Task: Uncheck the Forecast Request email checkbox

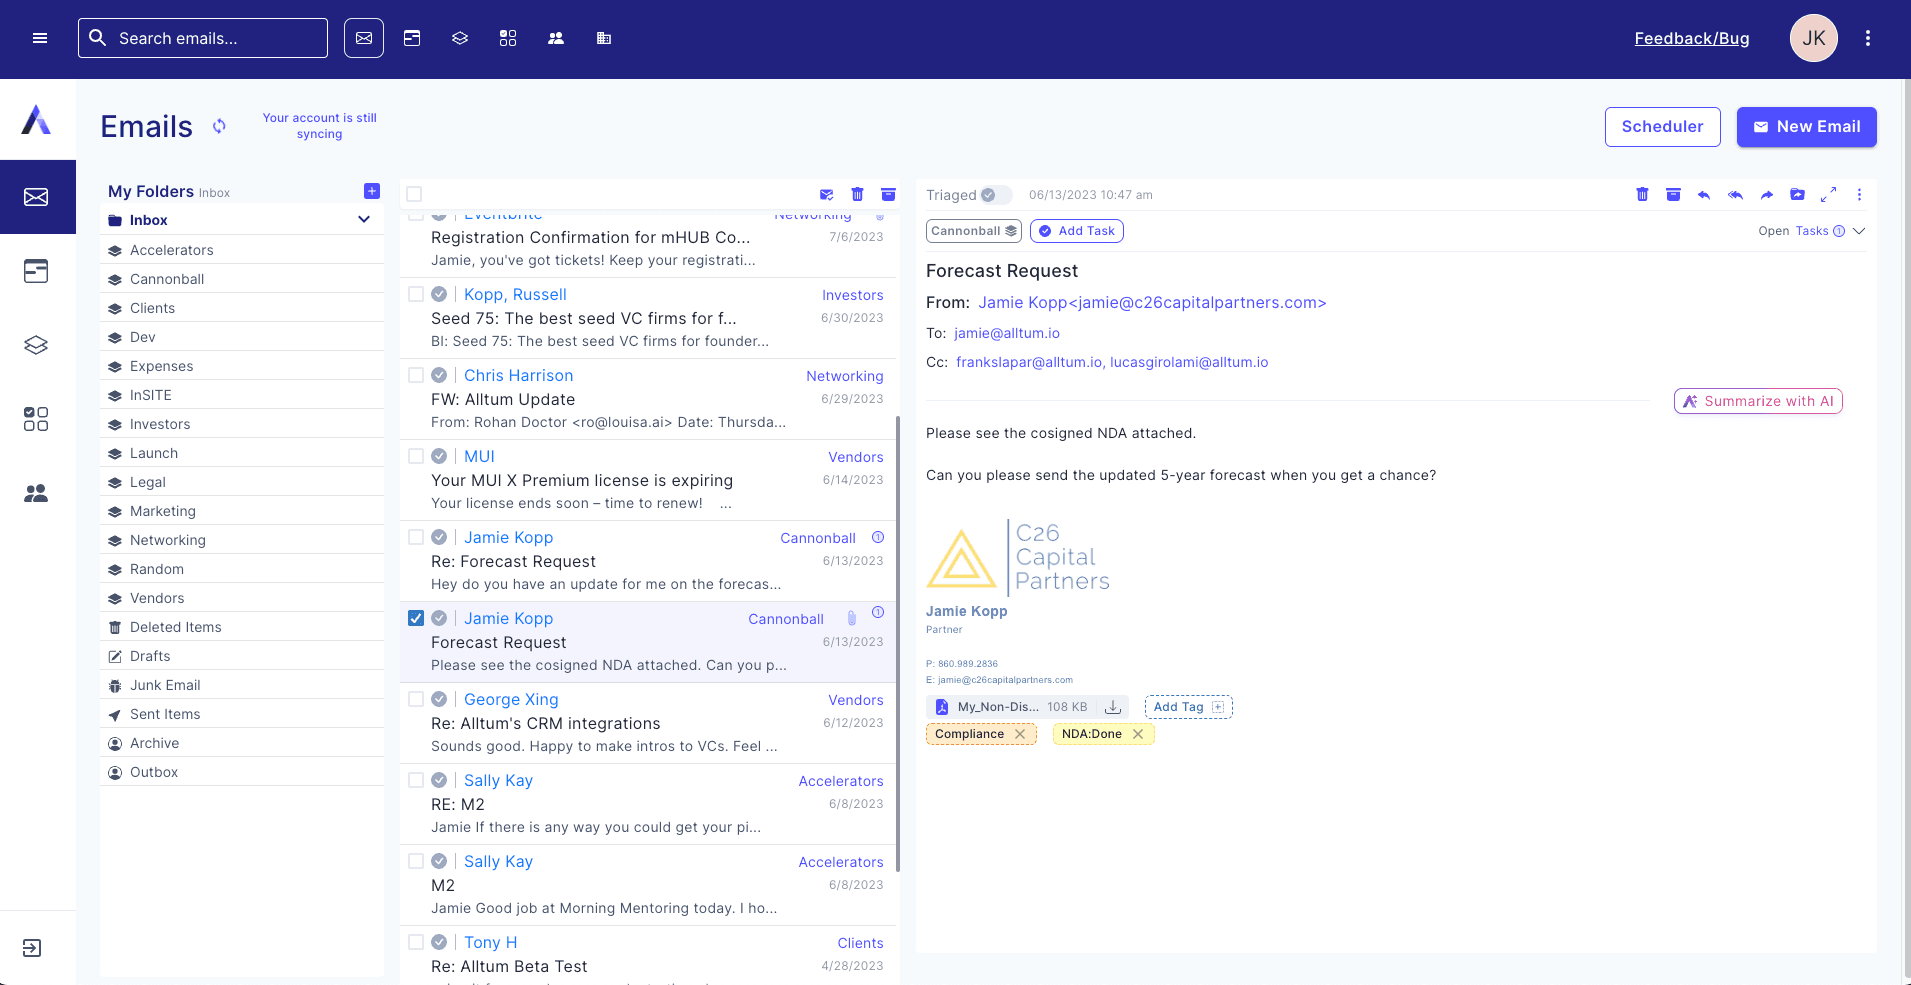Action: 416,618
